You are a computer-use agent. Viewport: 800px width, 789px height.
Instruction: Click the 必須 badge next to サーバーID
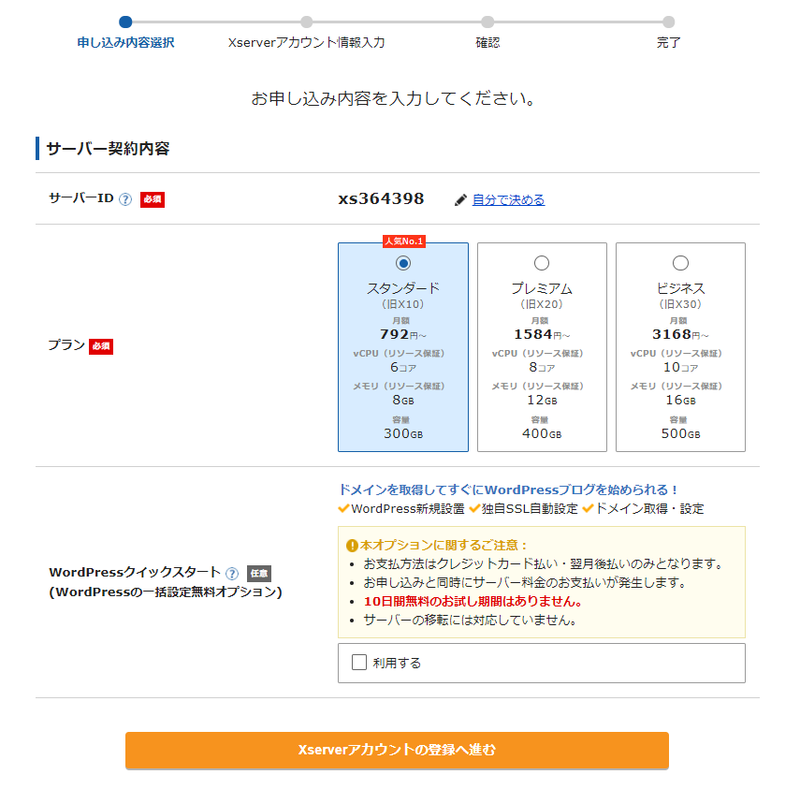pos(152,200)
